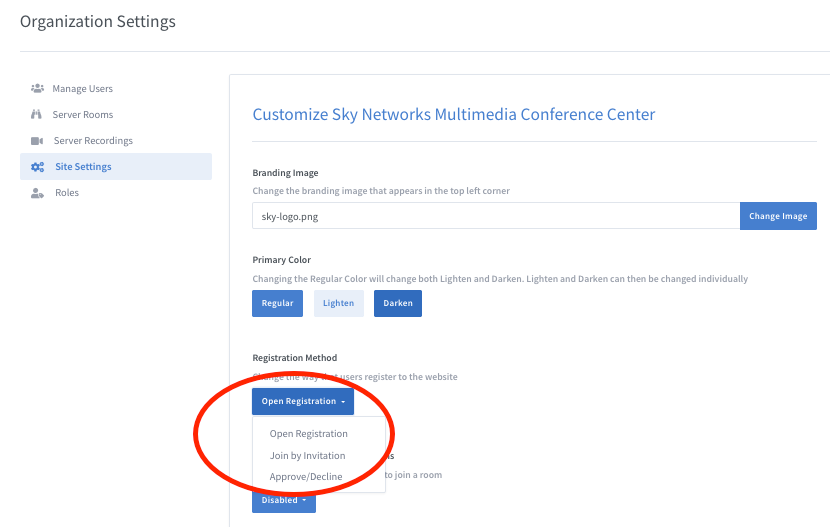This screenshot has height=527, width=830.
Task: Click the Site Settings gears icon
Action: pos(37,167)
